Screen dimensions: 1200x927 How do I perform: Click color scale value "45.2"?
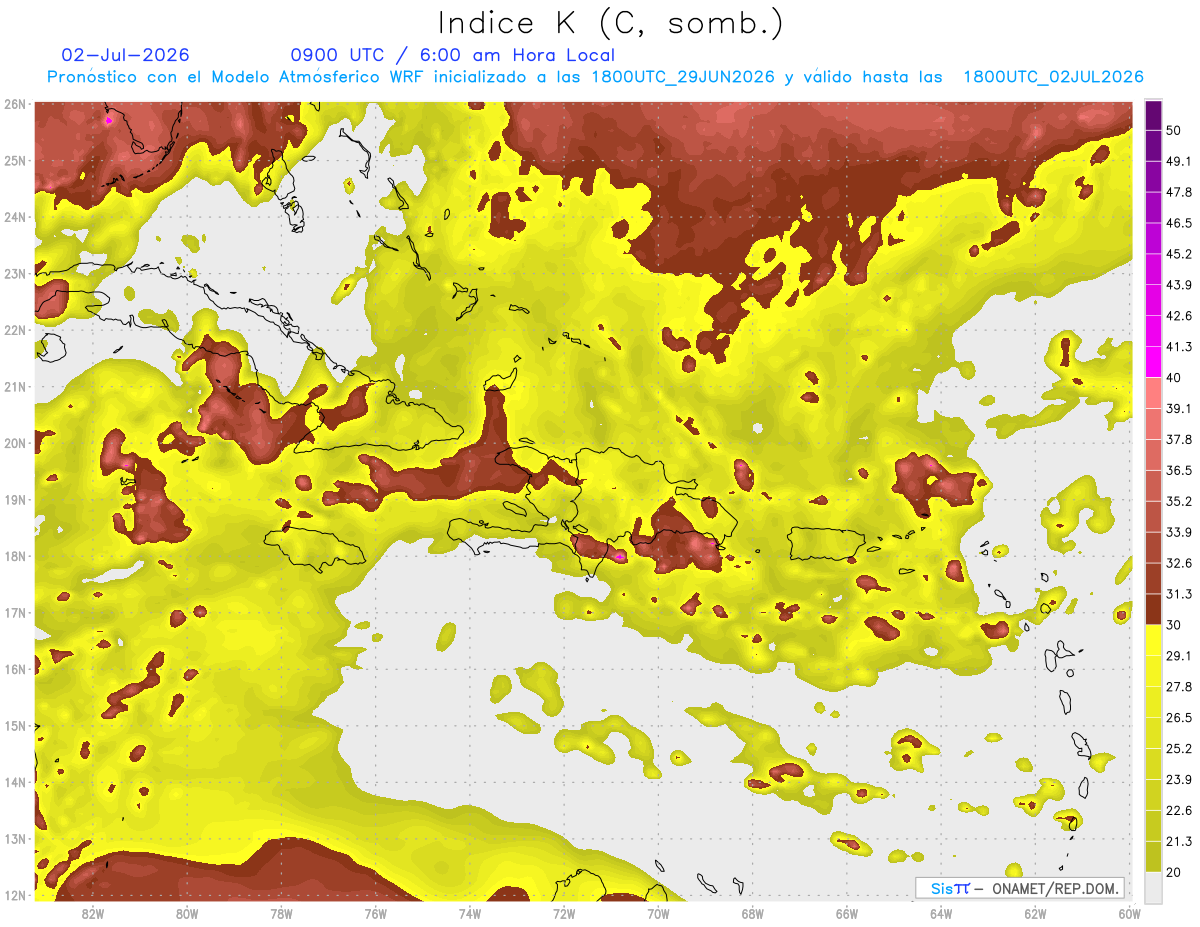tap(1179, 254)
